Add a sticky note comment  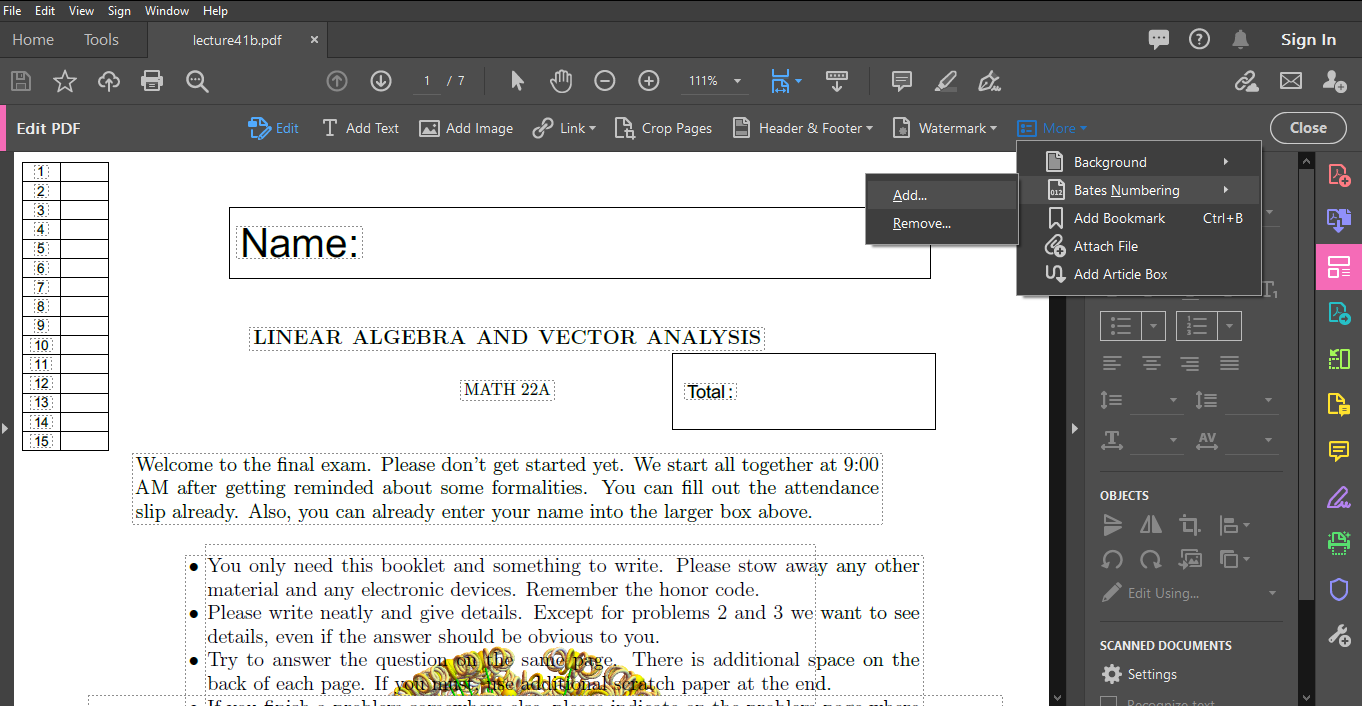point(901,81)
